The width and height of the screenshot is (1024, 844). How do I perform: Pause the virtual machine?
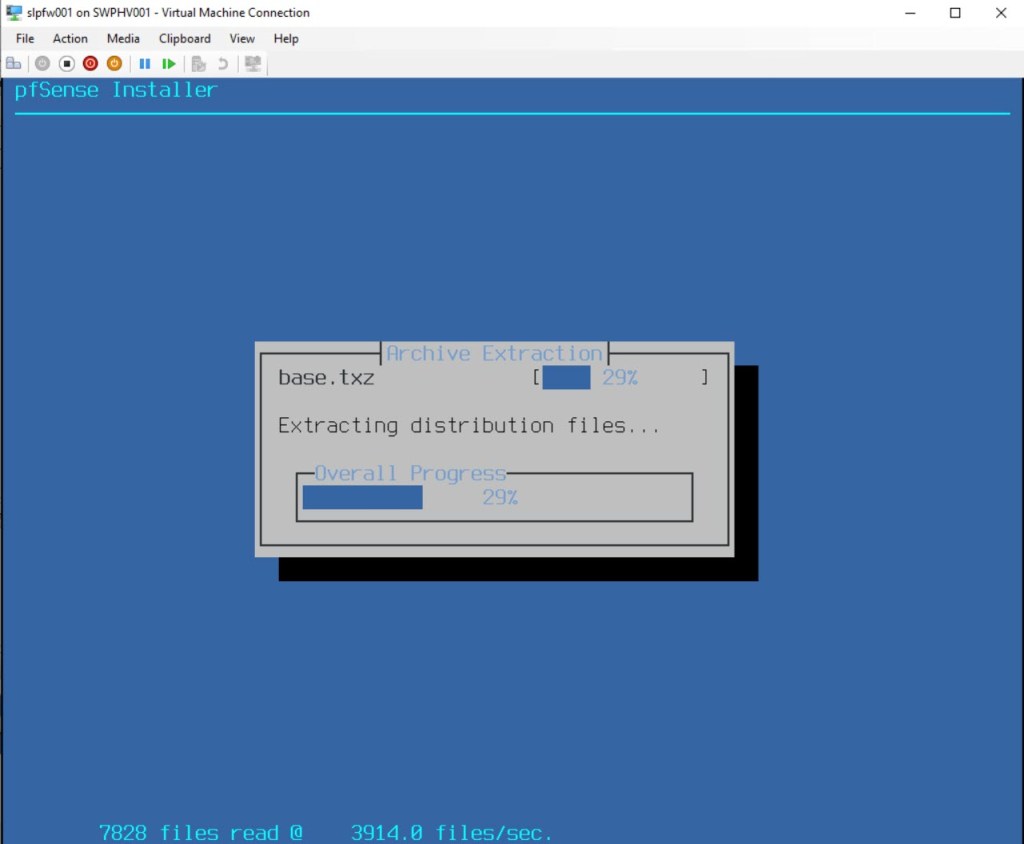pos(145,63)
